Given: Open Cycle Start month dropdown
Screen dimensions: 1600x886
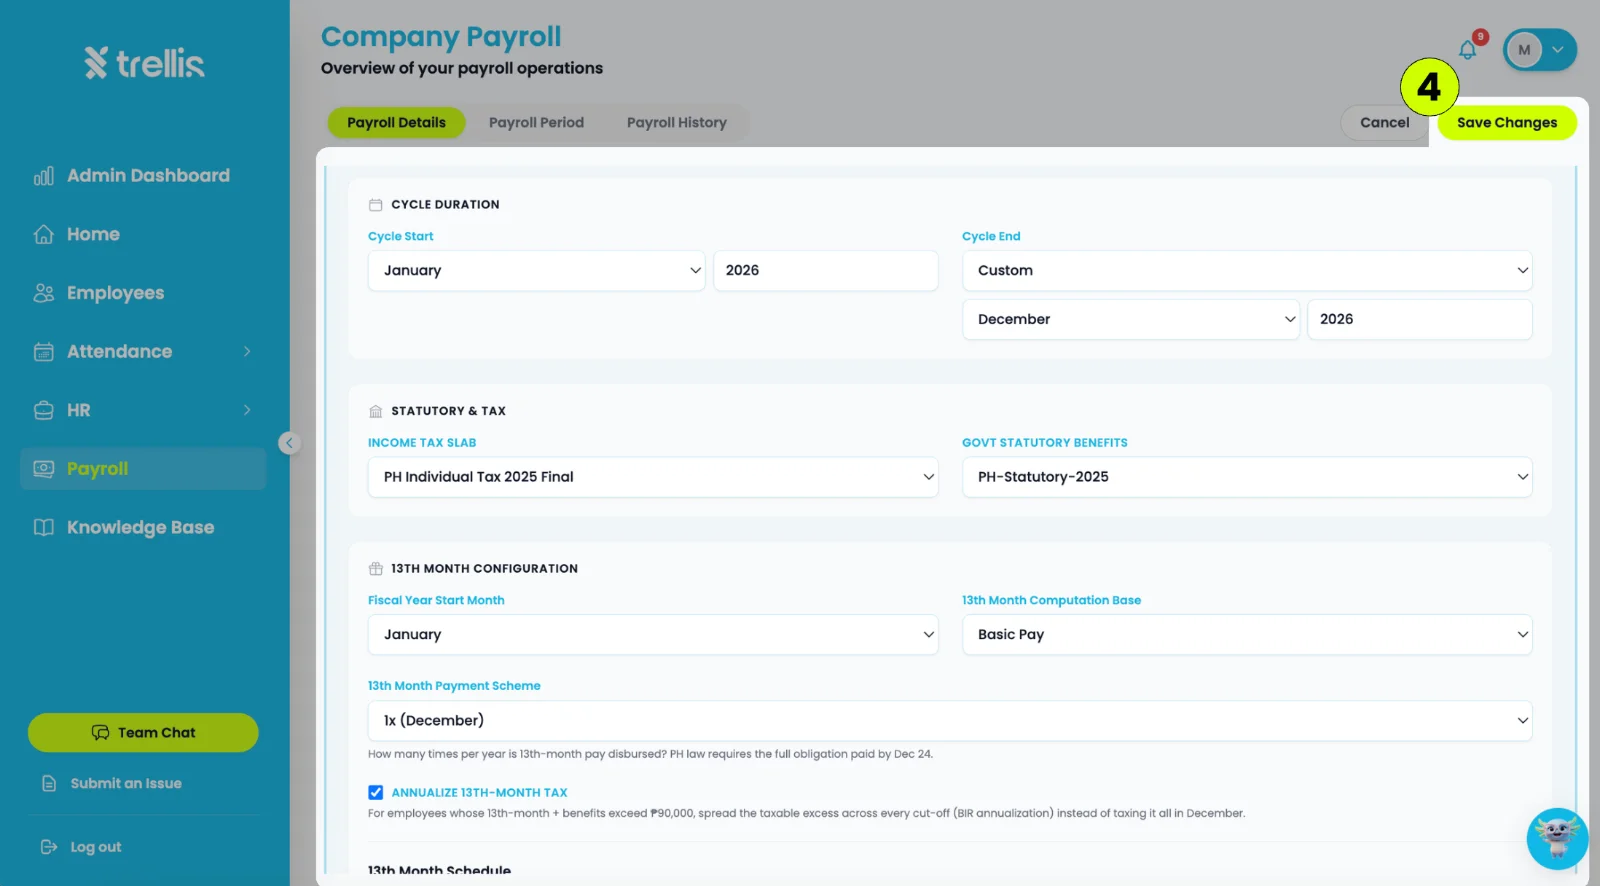Looking at the screenshot, I should coord(537,271).
